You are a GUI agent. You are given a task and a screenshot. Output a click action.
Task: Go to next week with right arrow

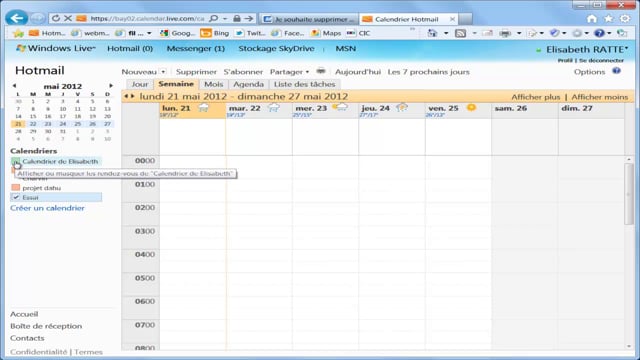pyautogui.click(x=132, y=96)
